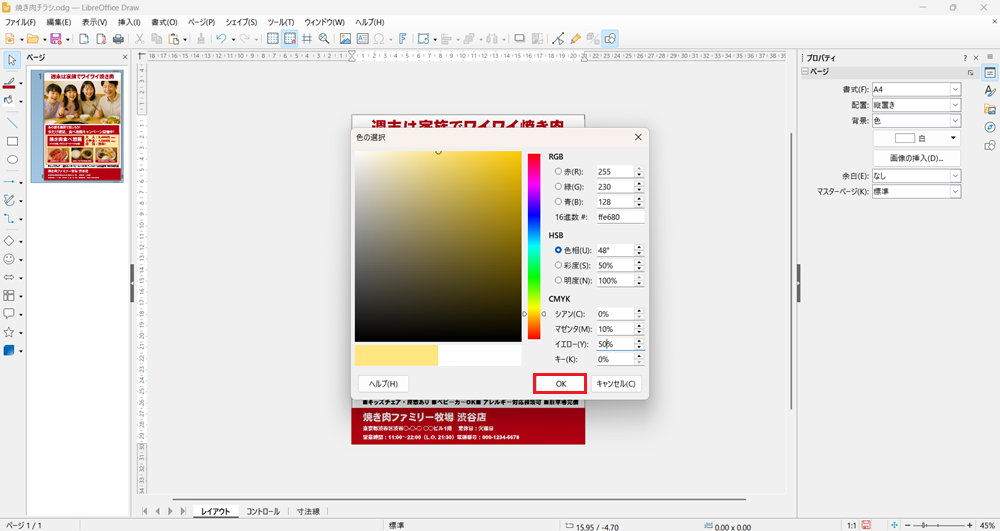Open the Undo history dropdown arrow
Image resolution: width=1000 pixels, height=531 pixels.
point(233,40)
